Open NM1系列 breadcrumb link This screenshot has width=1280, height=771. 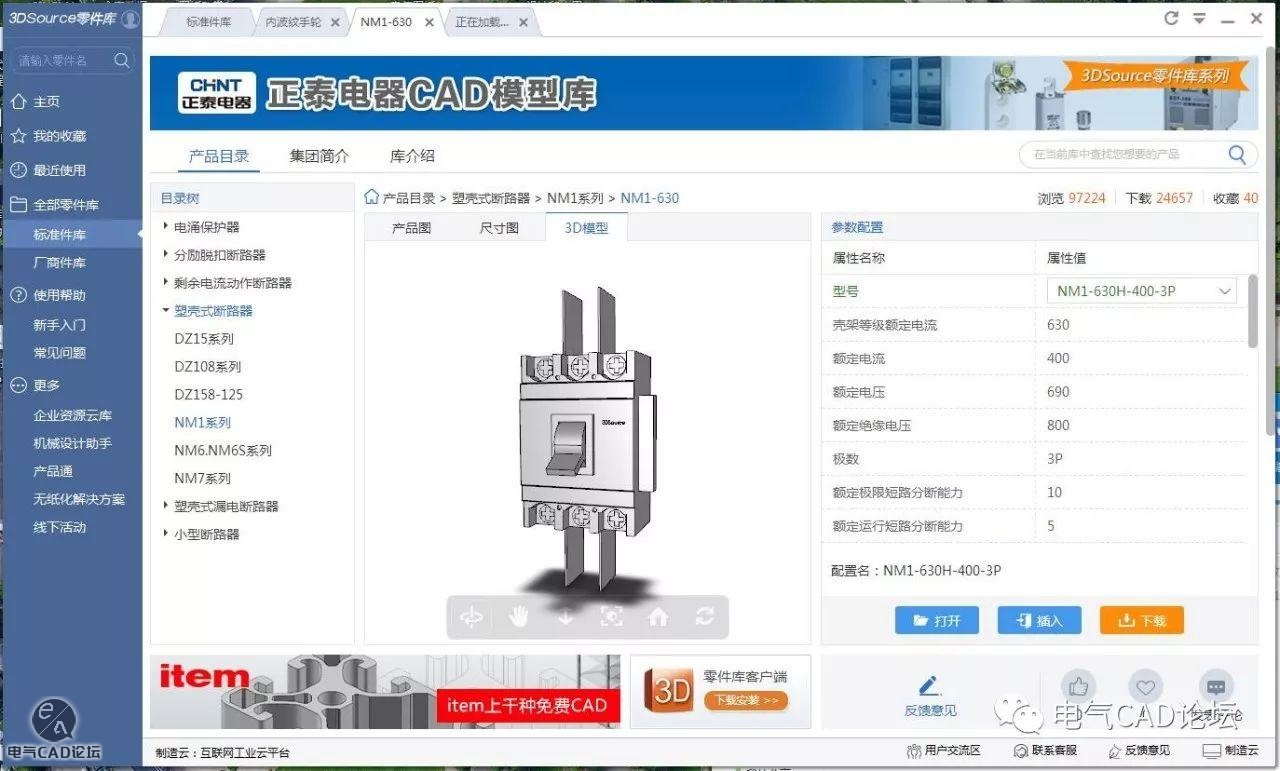[575, 198]
